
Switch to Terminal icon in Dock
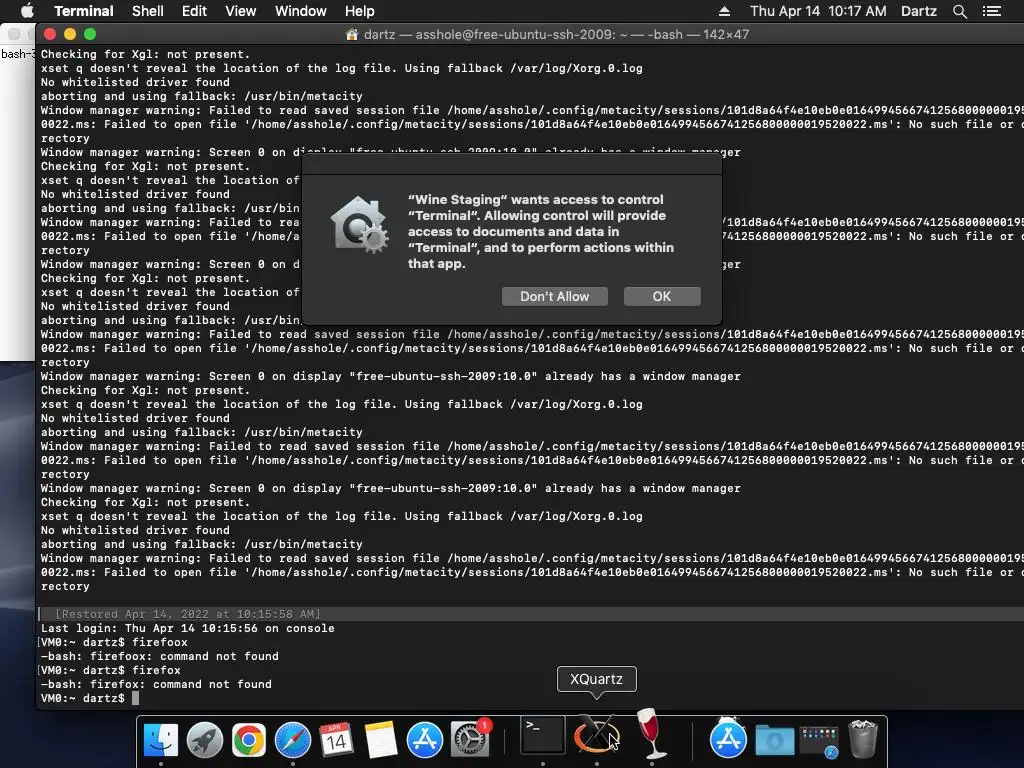(x=543, y=735)
